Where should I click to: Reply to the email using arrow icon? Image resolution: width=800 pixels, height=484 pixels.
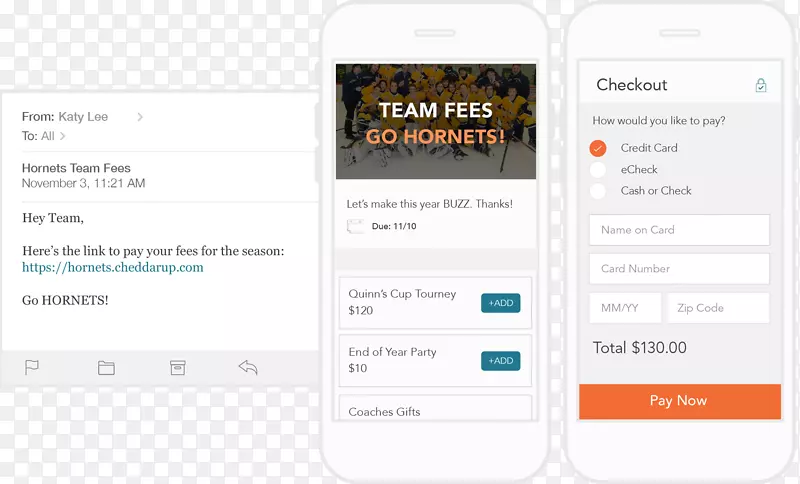pos(248,367)
